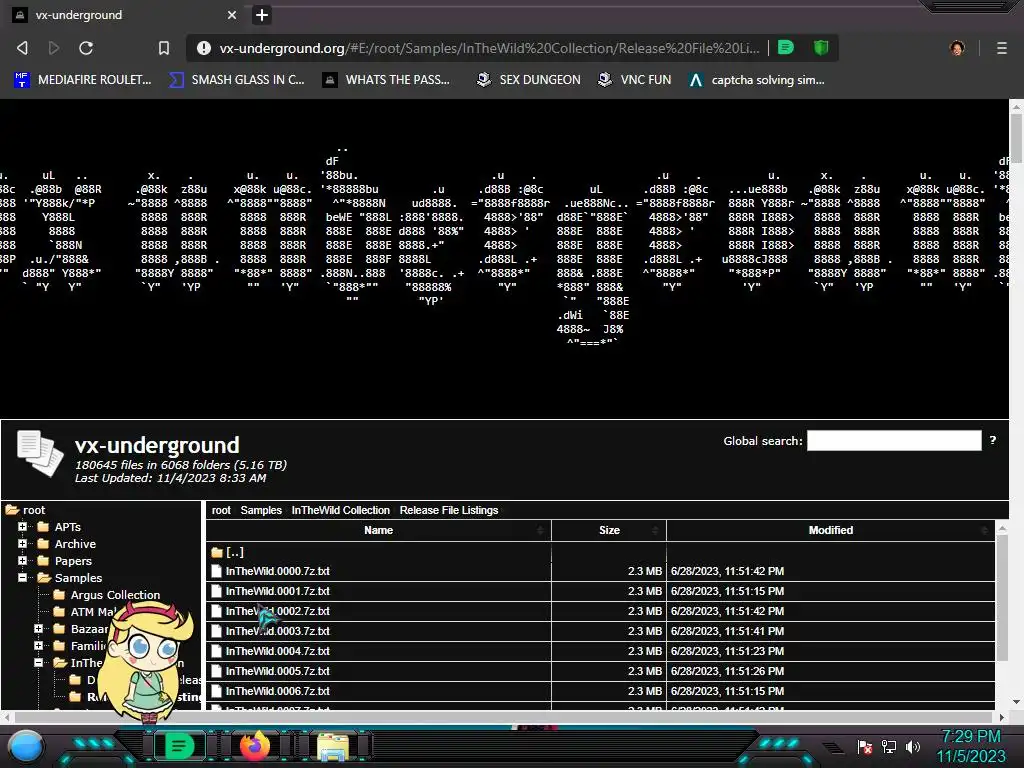Open InTheWild.0006.7z.txt
The image size is (1024, 768).
pos(278,691)
